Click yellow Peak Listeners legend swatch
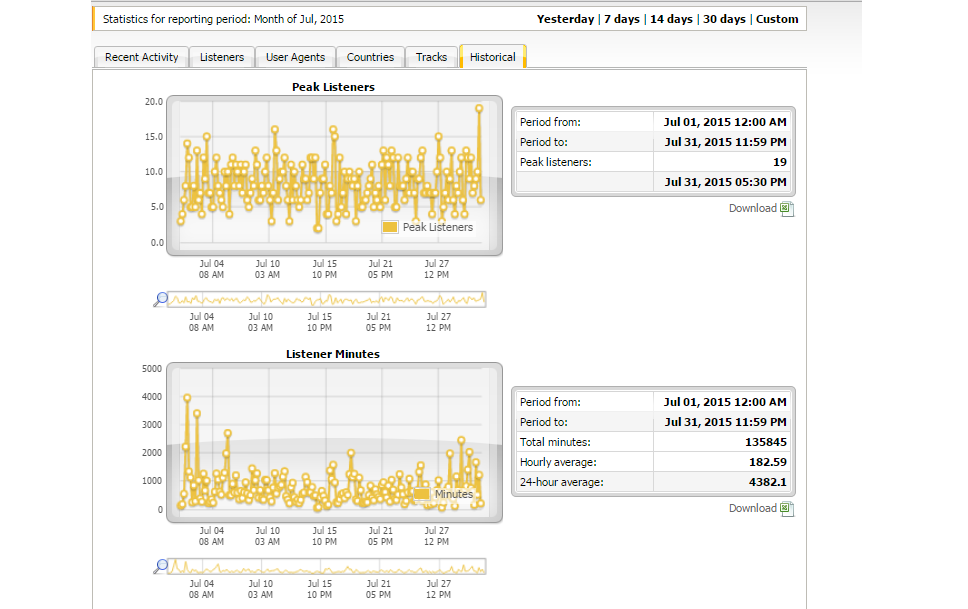 pyautogui.click(x=390, y=227)
